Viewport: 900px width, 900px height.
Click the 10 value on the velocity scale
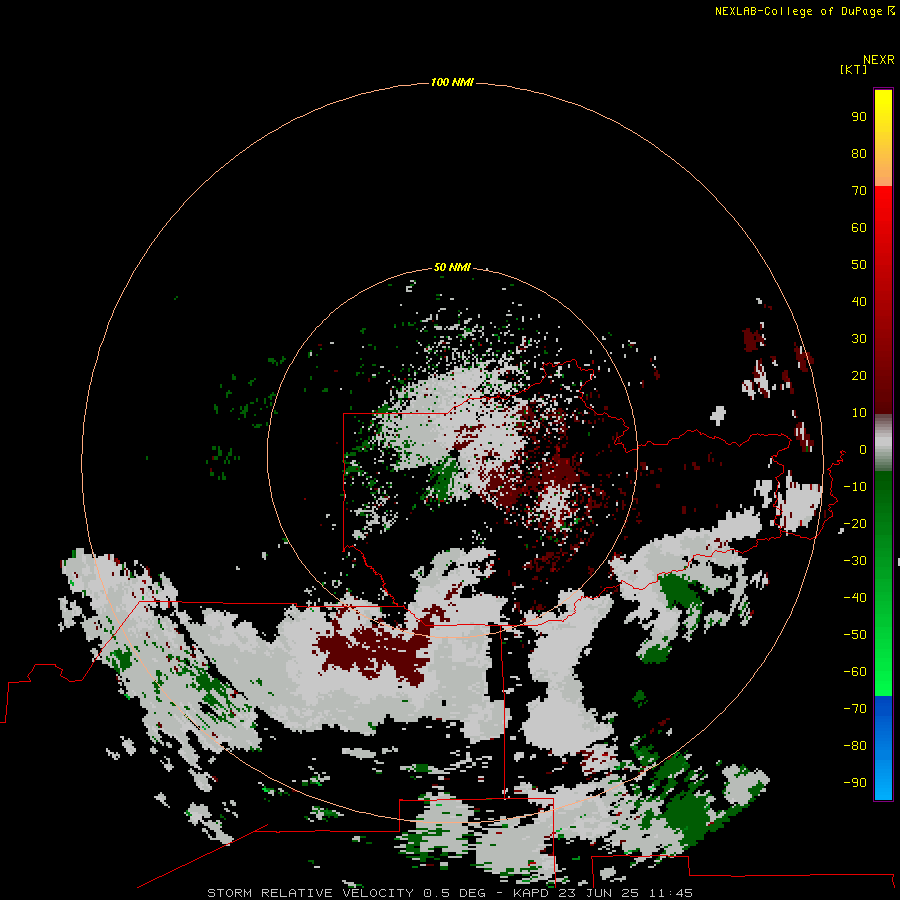pyautogui.click(x=859, y=413)
